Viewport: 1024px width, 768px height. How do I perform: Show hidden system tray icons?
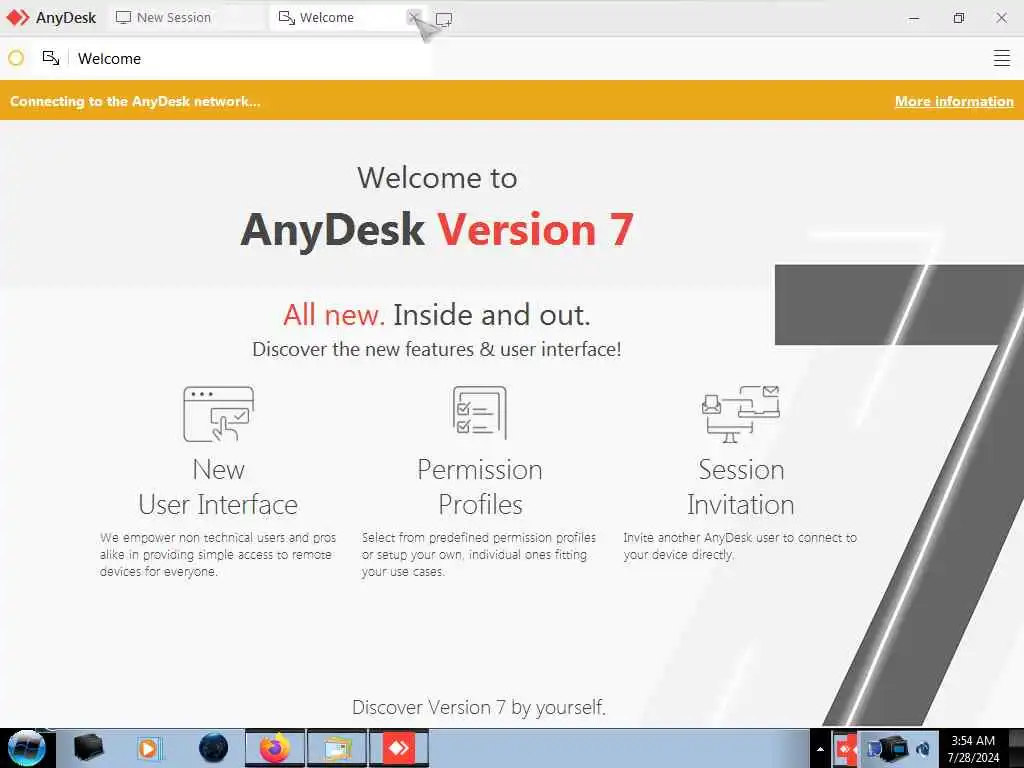click(820, 749)
